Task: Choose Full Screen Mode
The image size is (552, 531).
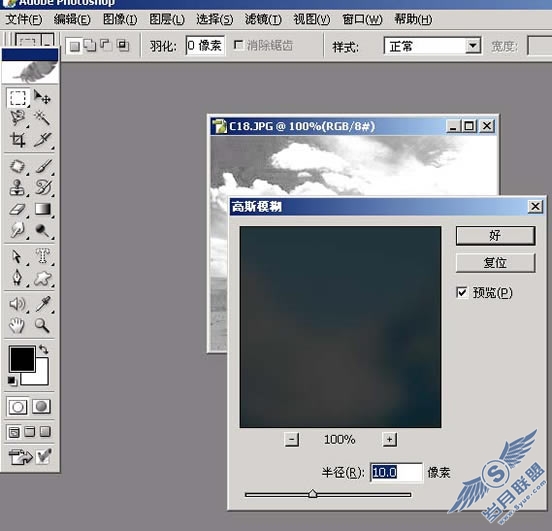Action: 45,432
